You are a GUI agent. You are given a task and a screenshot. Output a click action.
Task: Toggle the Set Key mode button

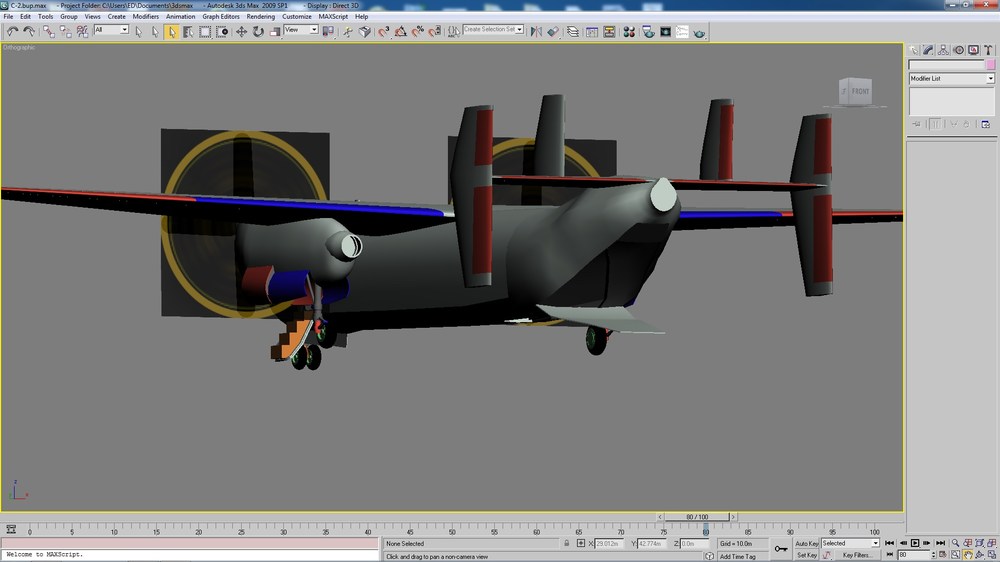(x=807, y=555)
